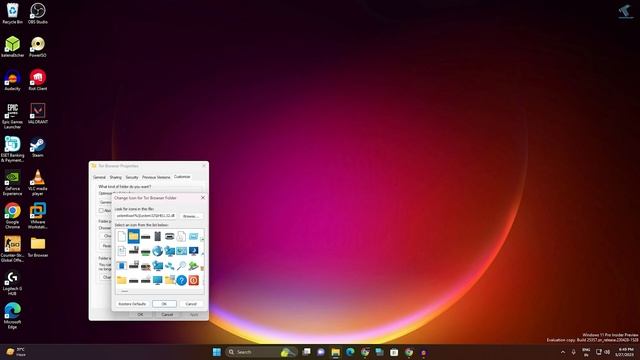Select ESET Banking & Payment desktop icon
The image size is (640, 360).
pos(12,149)
